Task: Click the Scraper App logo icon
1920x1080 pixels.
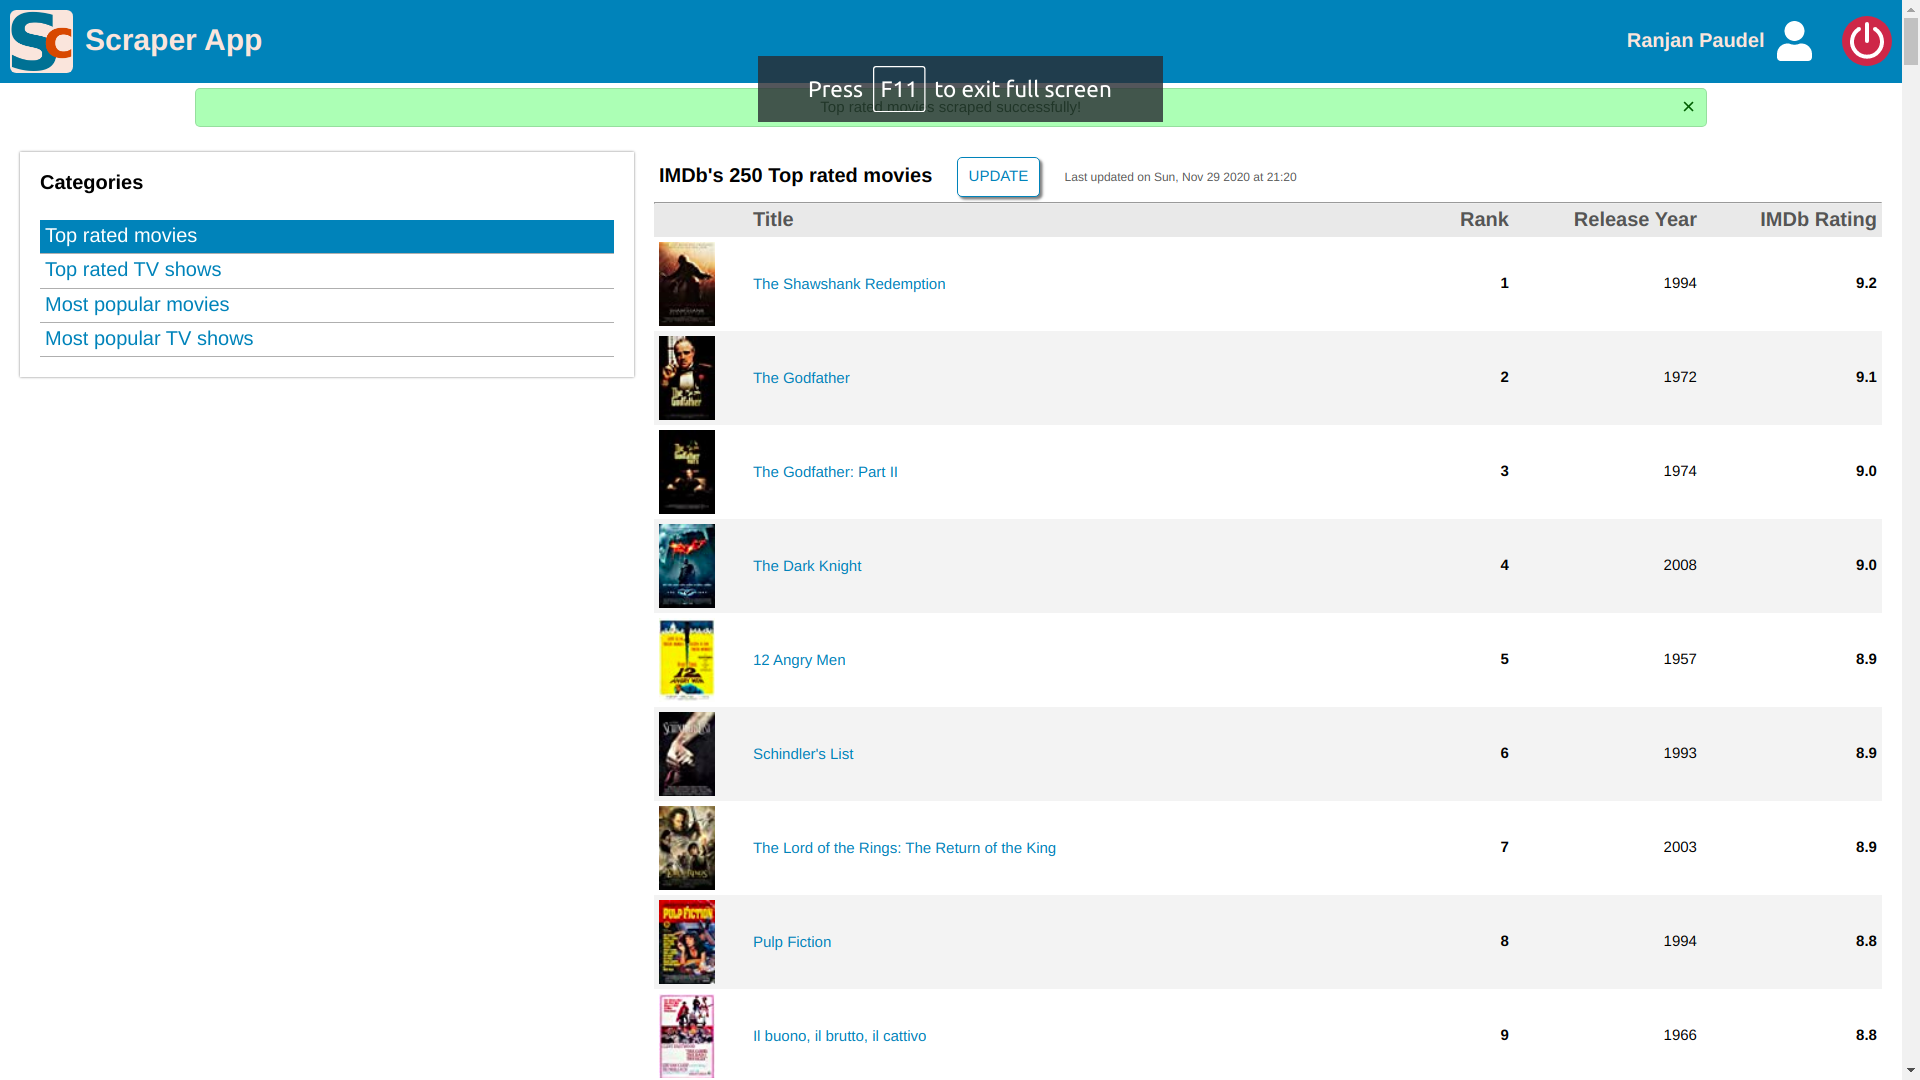Action: (41, 41)
